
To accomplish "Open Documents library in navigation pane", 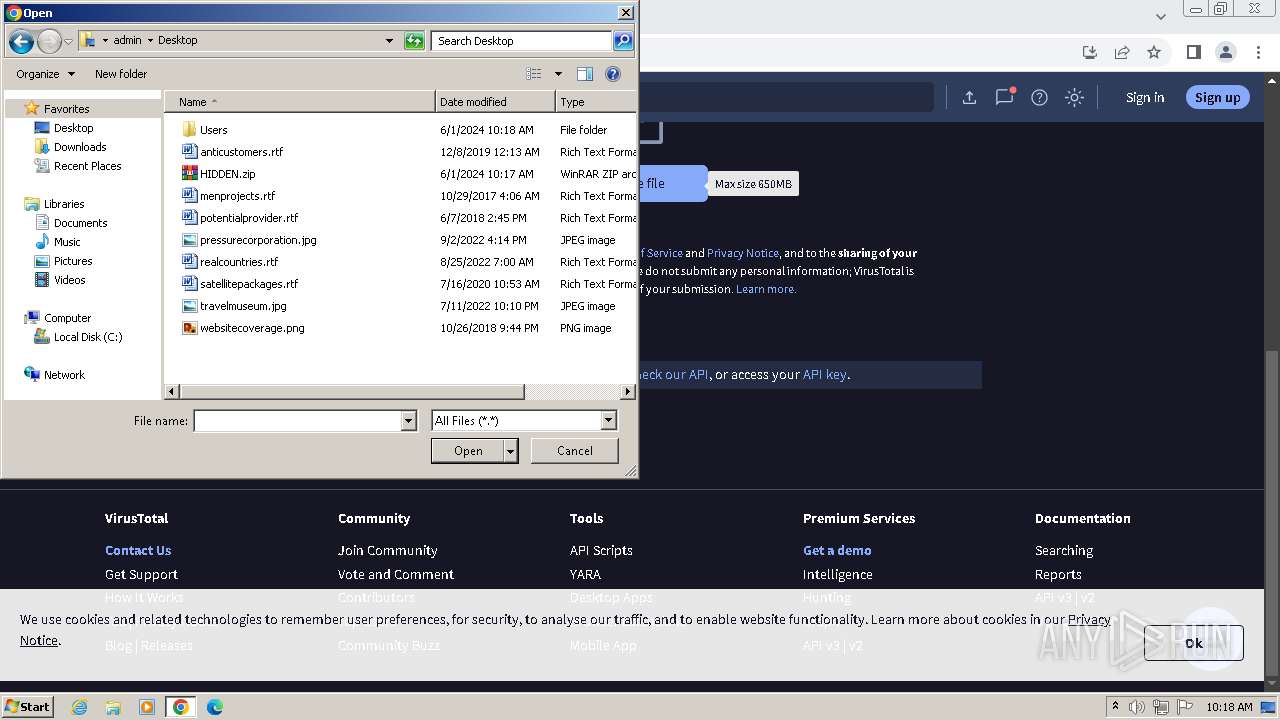I will tap(80, 223).
